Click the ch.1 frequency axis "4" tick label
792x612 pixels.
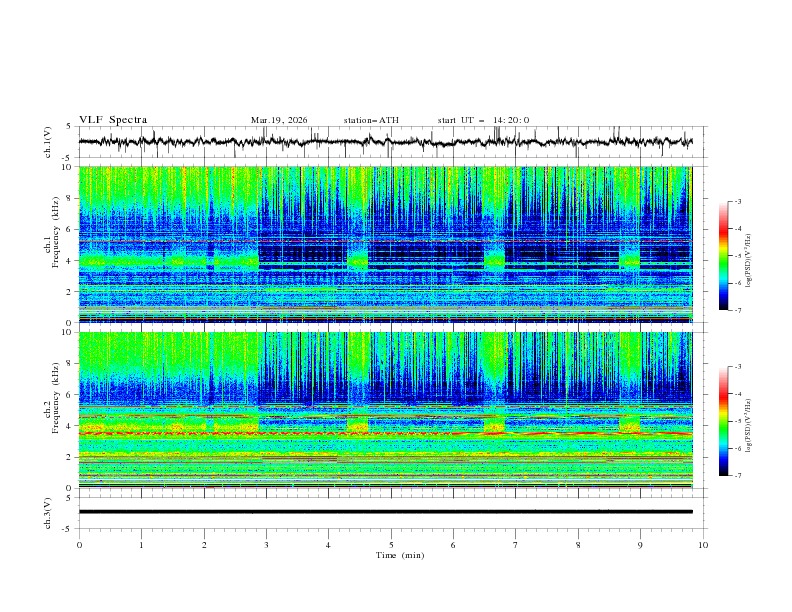coord(70,261)
